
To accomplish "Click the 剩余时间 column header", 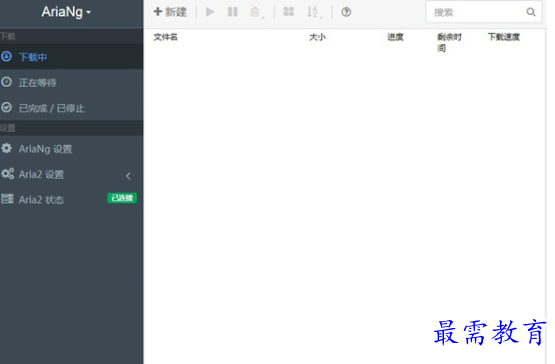I will point(449,42).
